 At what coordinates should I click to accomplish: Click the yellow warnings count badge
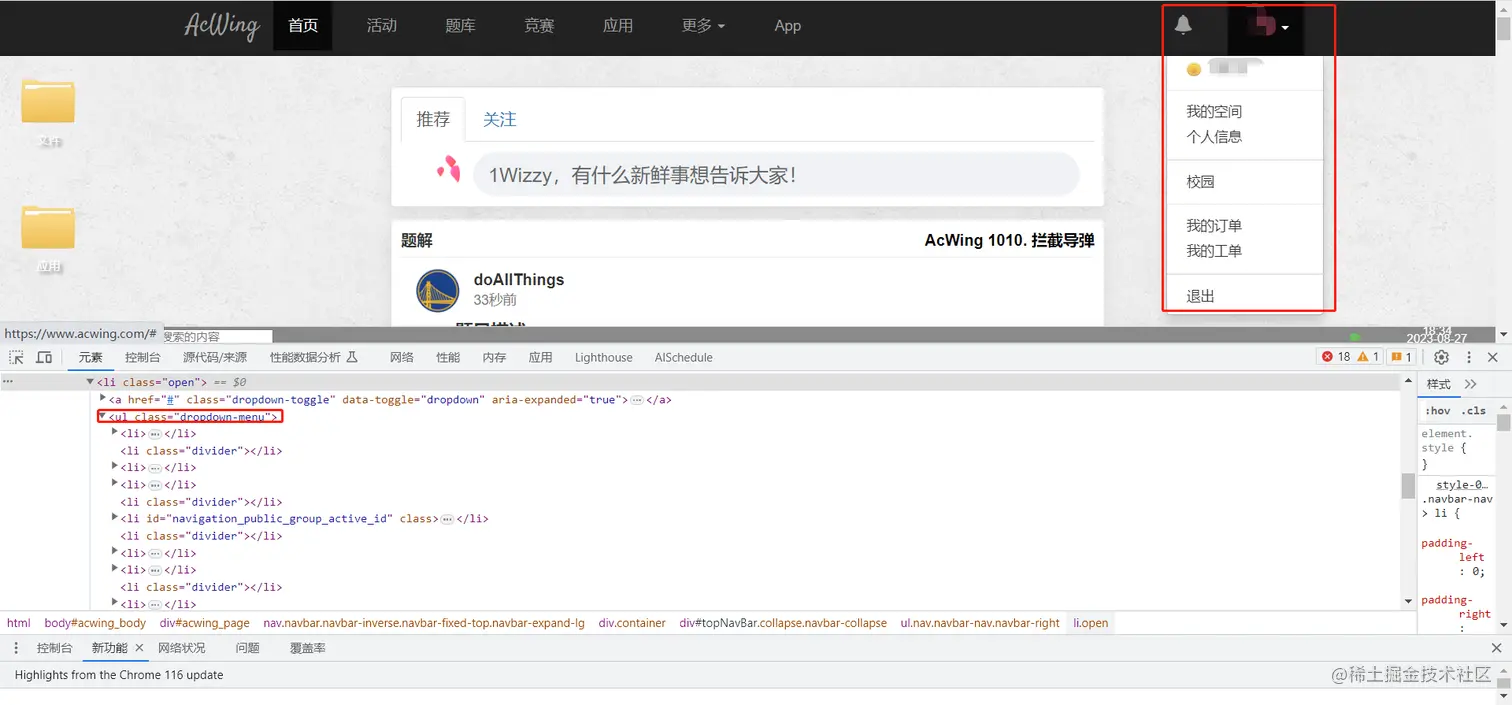1368,357
